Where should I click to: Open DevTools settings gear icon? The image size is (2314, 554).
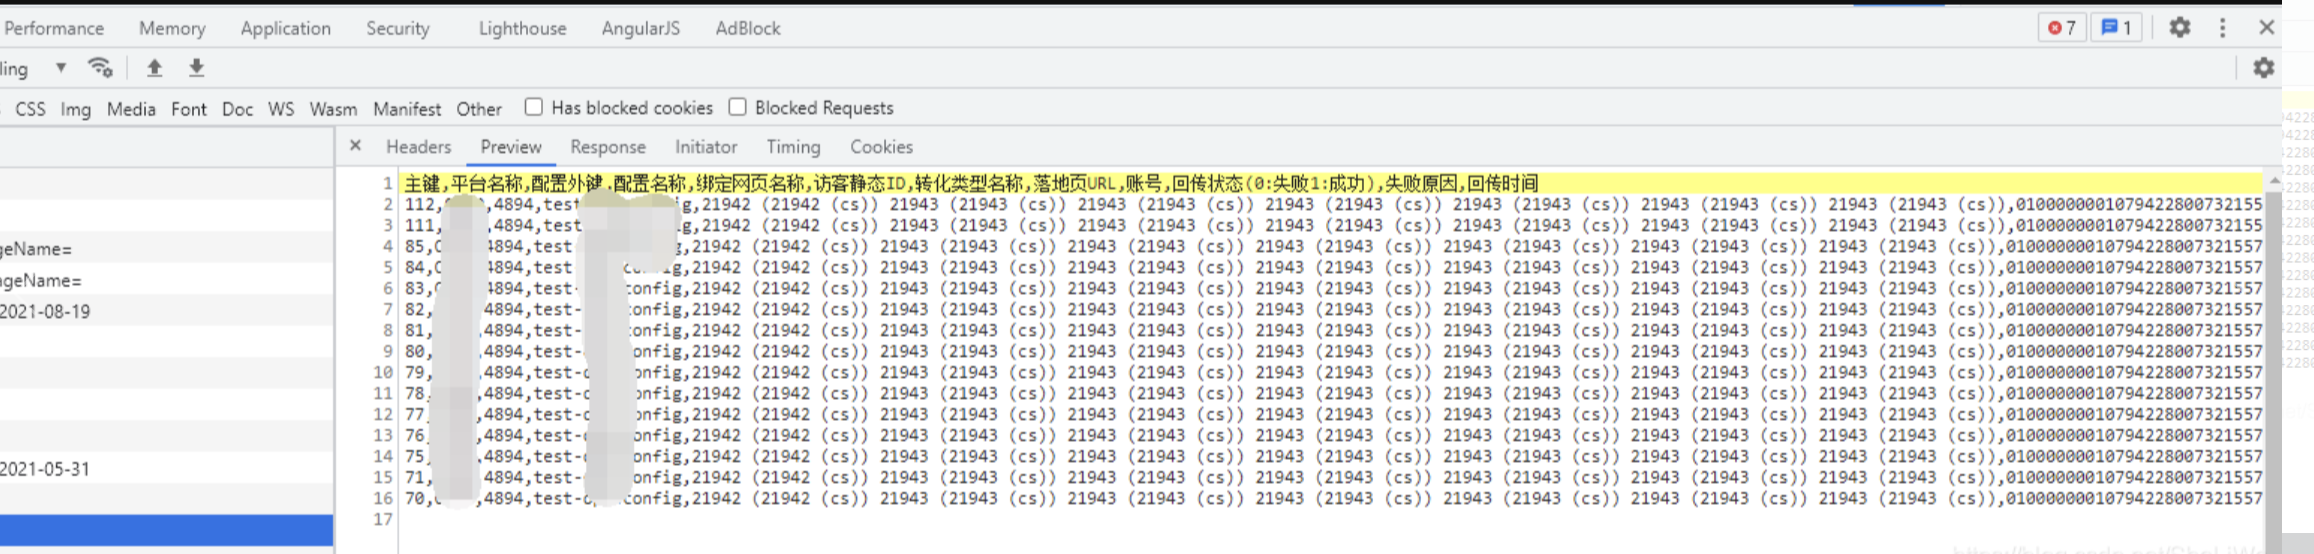coord(2179,28)
